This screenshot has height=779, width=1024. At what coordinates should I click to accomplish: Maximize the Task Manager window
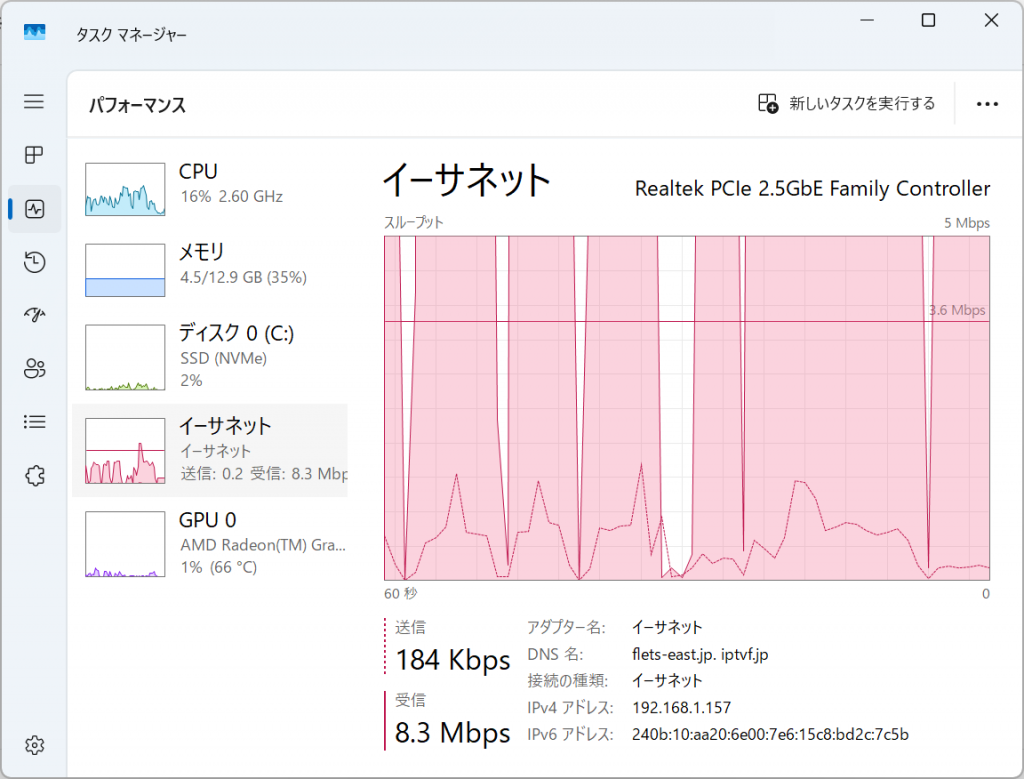pyautogui.click(x=928, y=20)
